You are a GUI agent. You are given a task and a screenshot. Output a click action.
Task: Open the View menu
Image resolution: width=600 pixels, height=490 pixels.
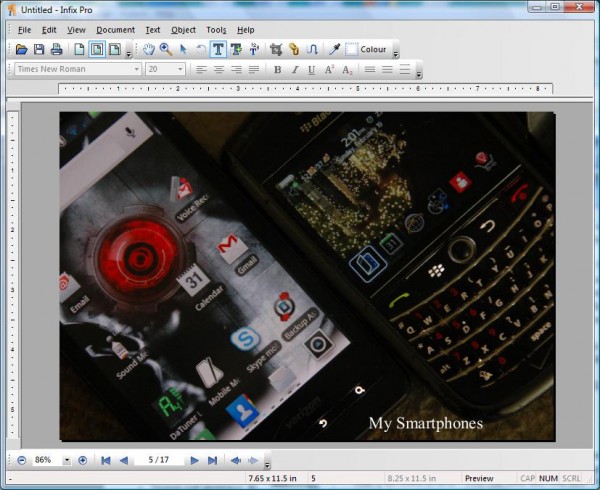point(77,30)
